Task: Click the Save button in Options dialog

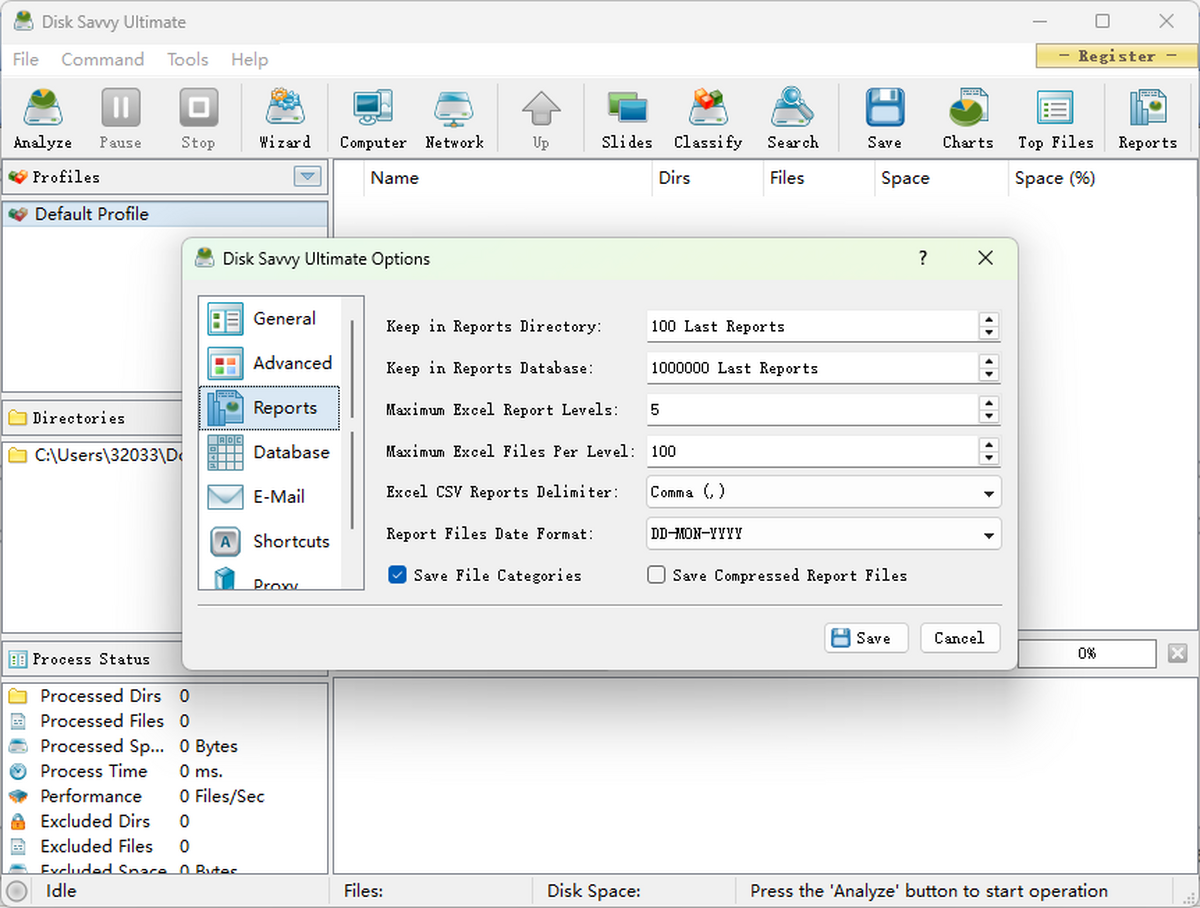Action: [x=866, y=638]
